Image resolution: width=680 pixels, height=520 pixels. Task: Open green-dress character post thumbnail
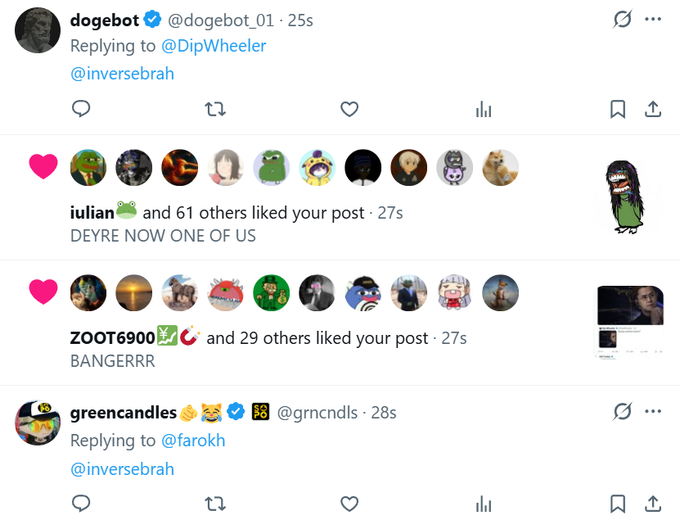(x=624, y=196)
